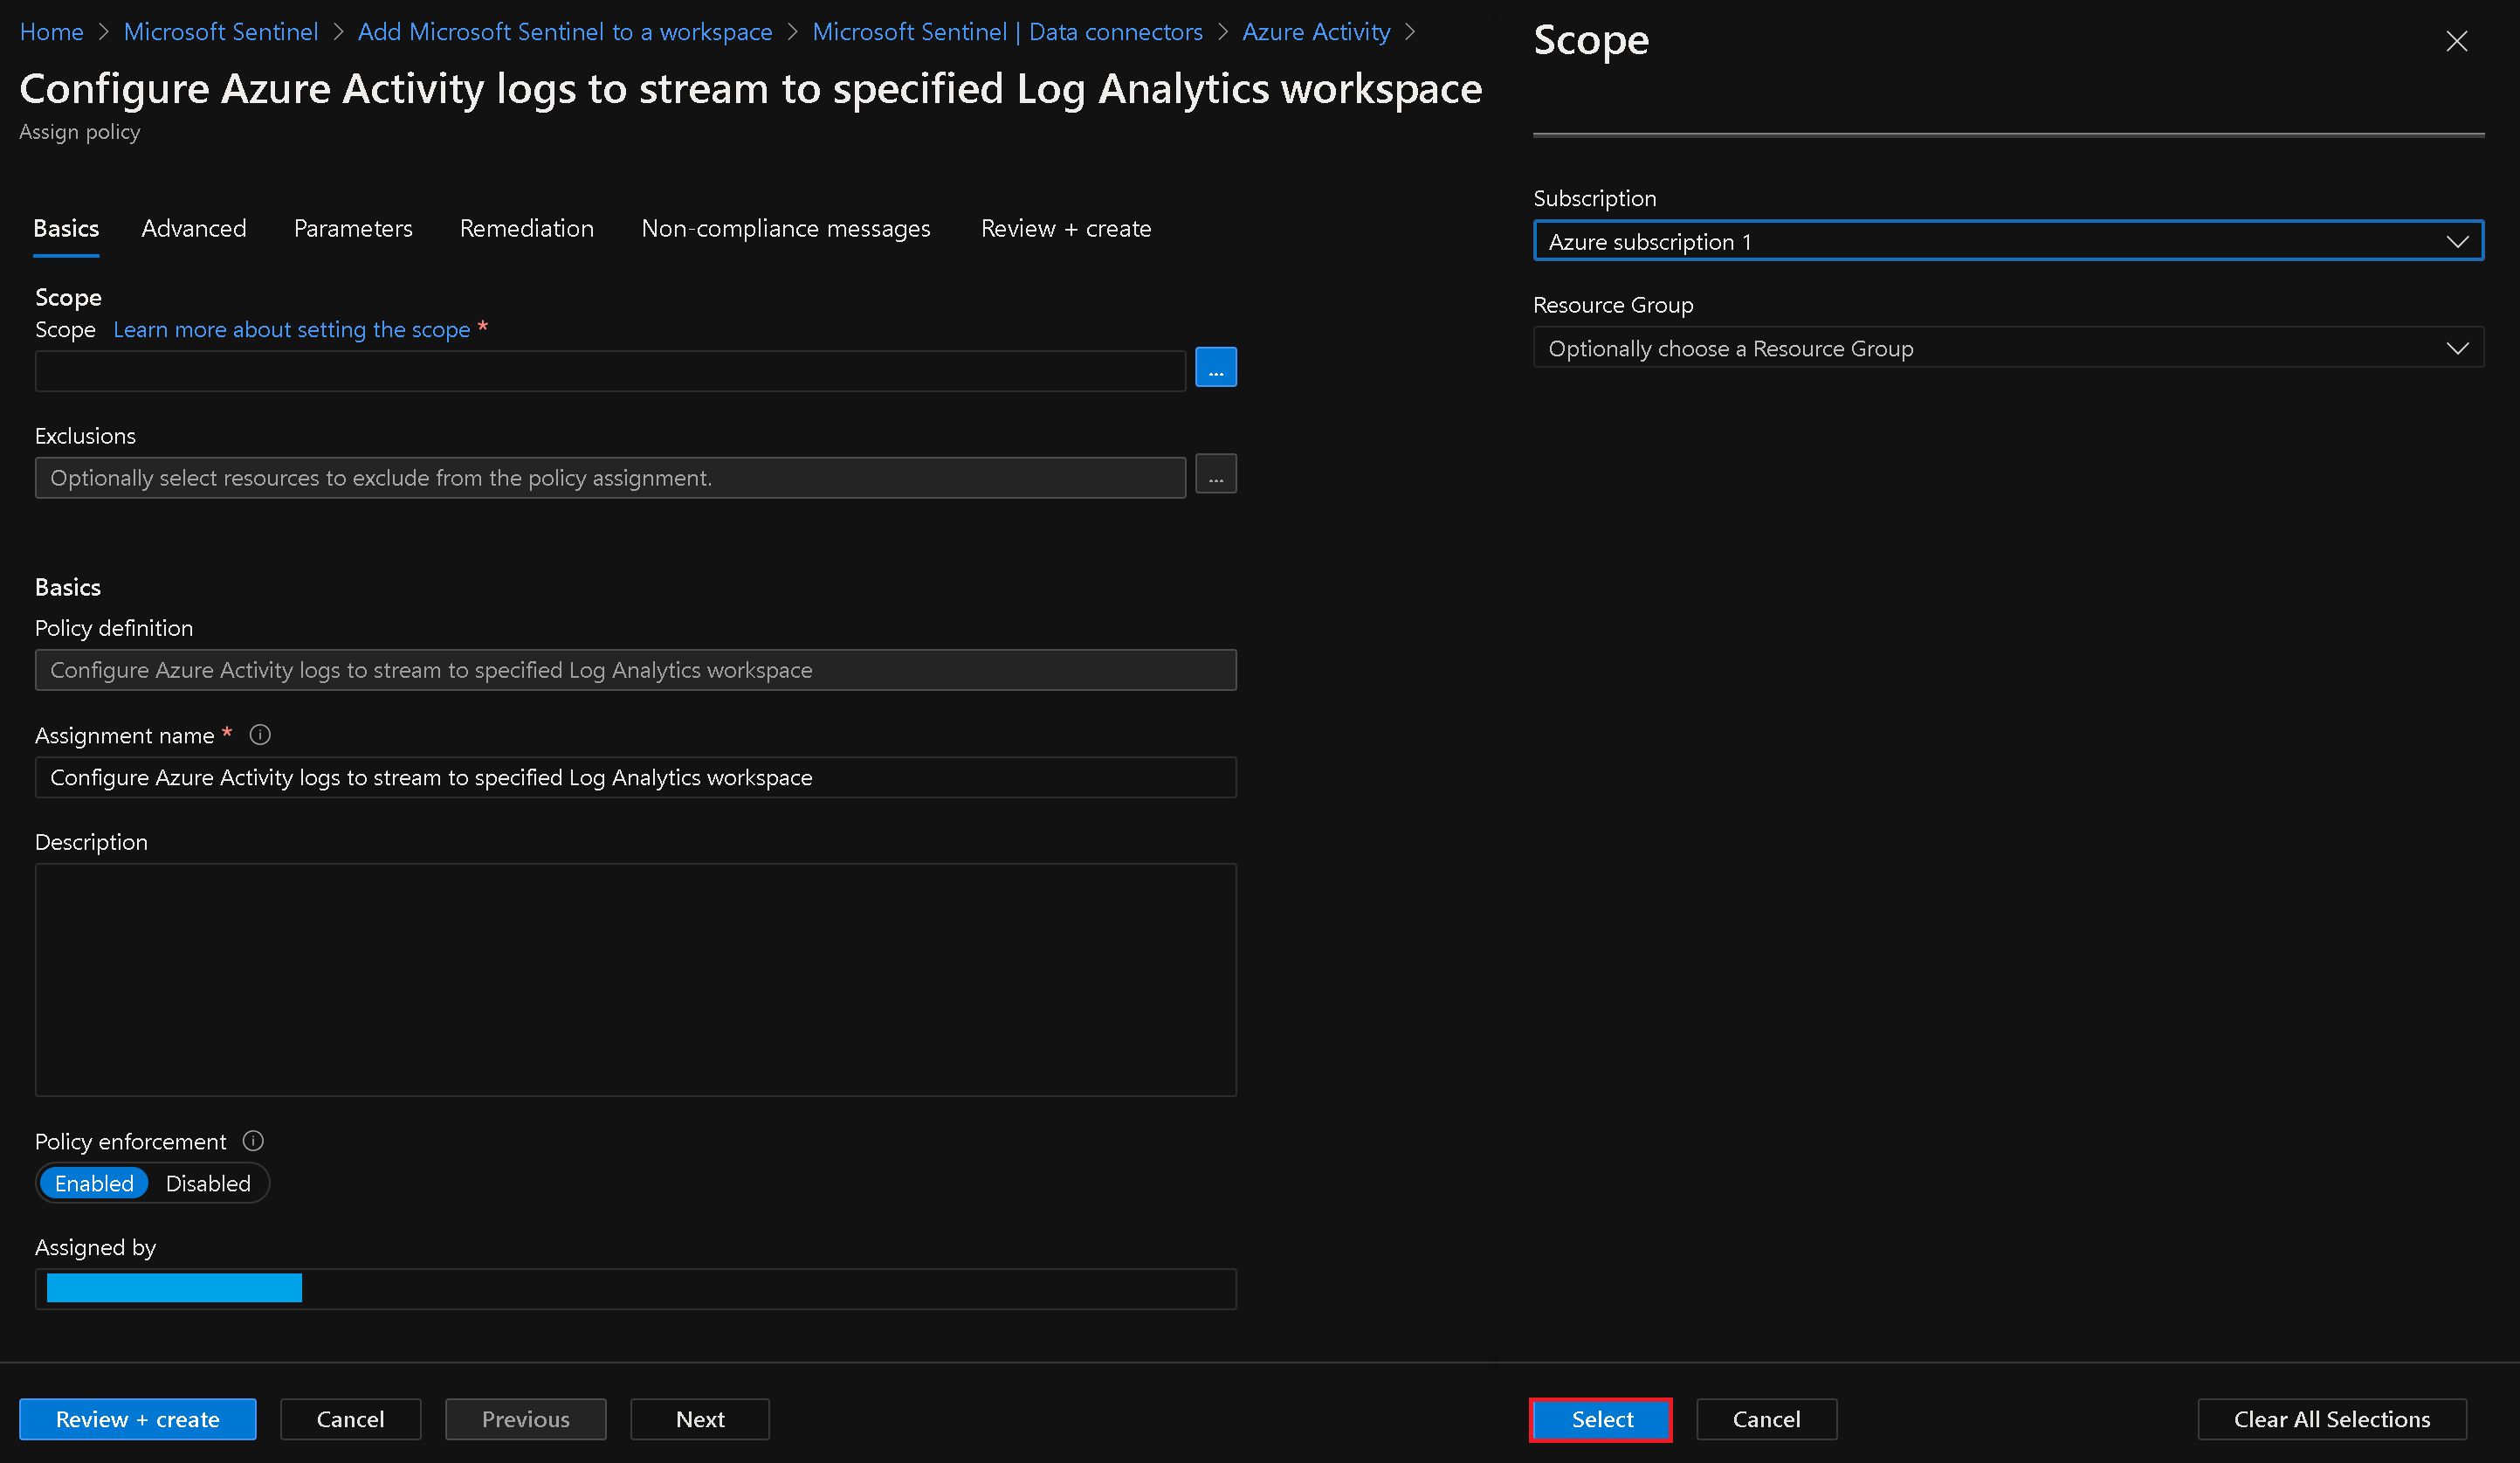Switch to the Remediation tab
This screenshot has height=1463, width=2520.
[527, 228]
